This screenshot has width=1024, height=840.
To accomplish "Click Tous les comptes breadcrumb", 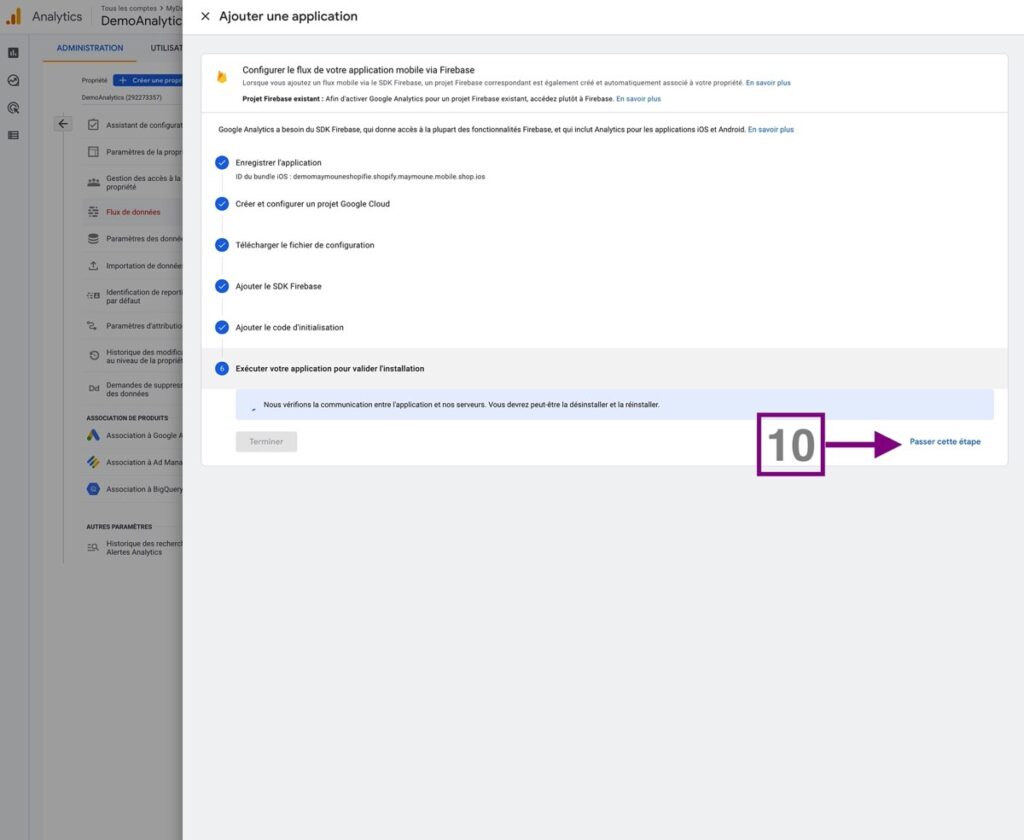I will coord(129,8).
